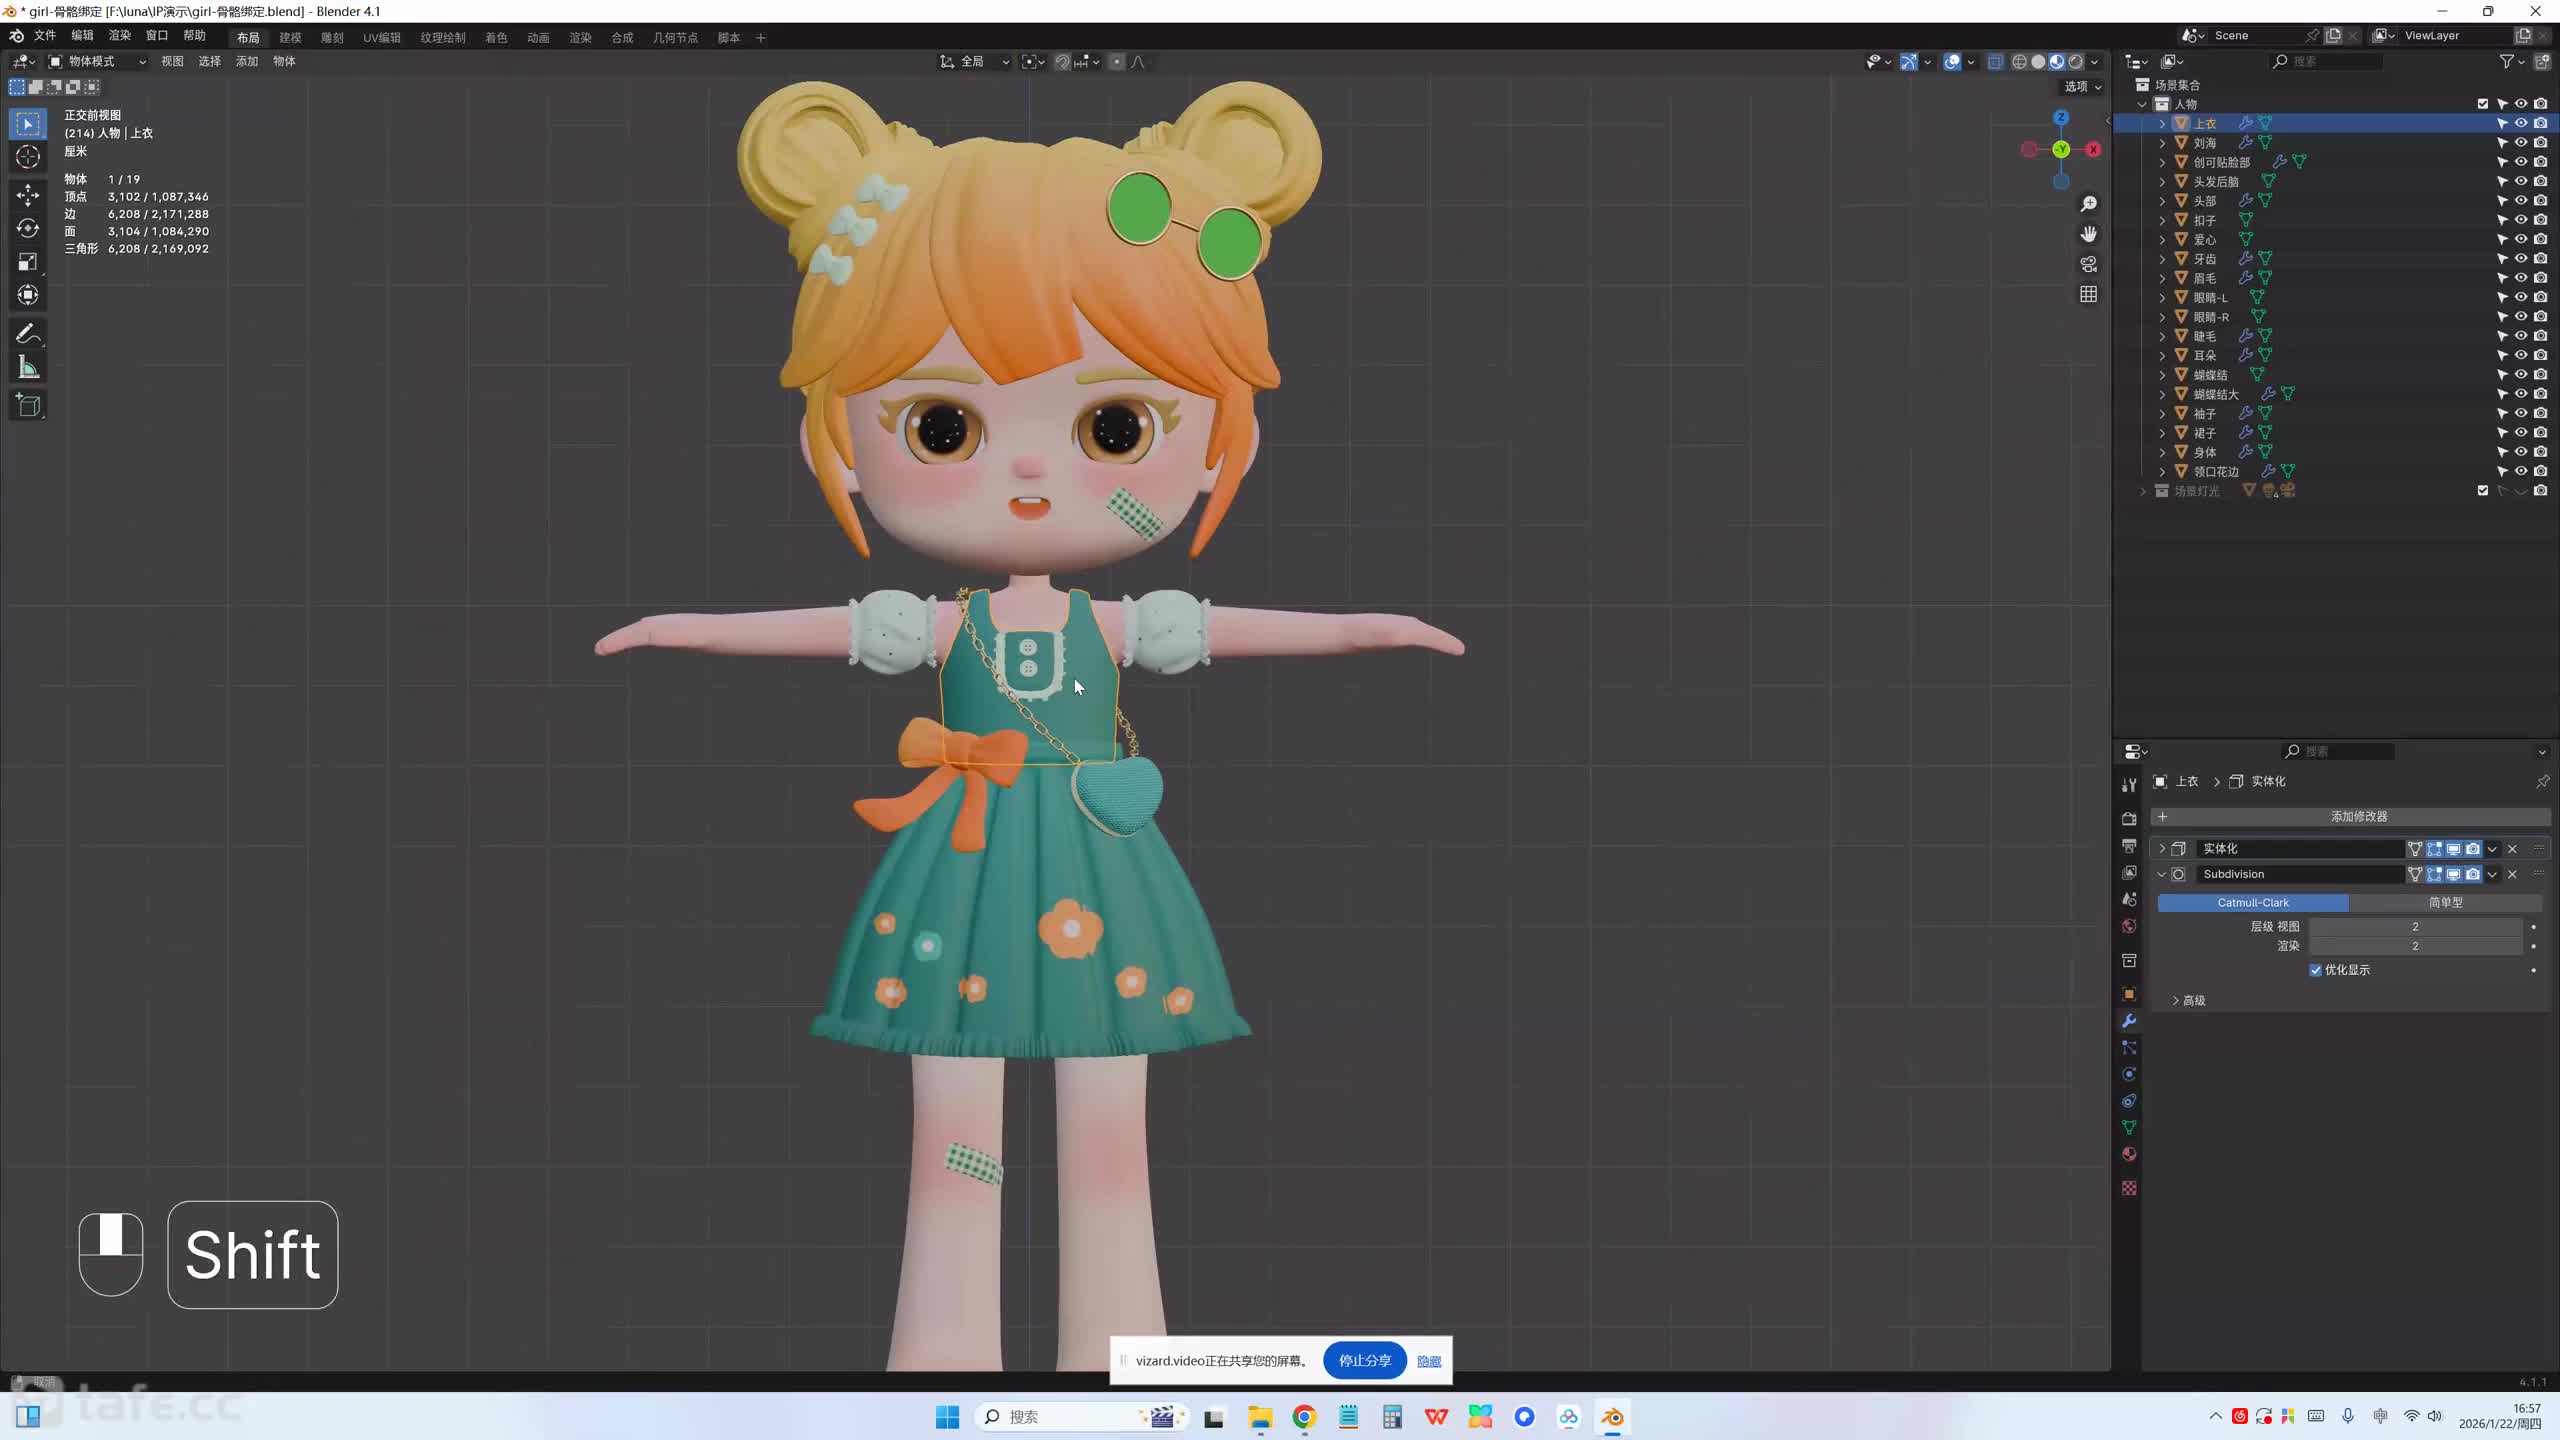The image size is (2560, 1440).
Task: Select the Add Cube tool
Action: [x=28, y=405]
